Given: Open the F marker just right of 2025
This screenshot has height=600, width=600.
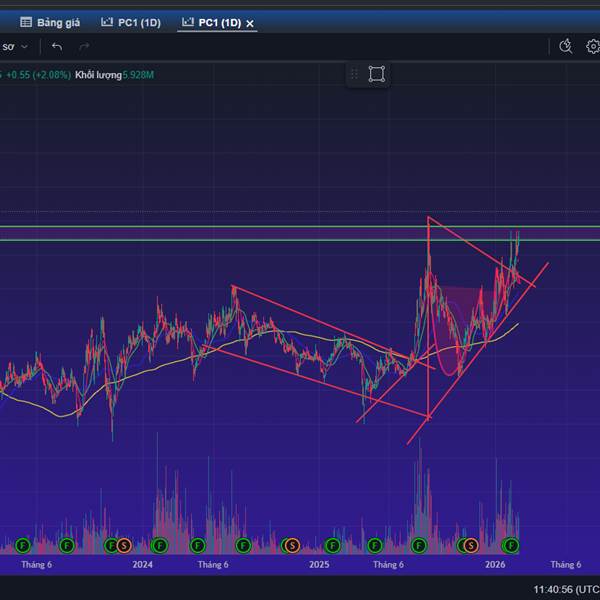Looking at the screenshot, I should pyautogui.click(x=333, y=545).
